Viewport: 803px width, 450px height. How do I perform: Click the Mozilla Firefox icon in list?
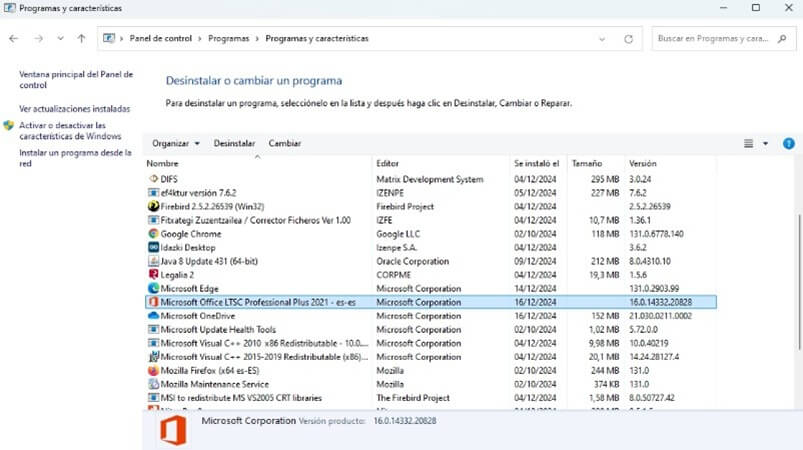pyautogui.click(x=153, y=371)
